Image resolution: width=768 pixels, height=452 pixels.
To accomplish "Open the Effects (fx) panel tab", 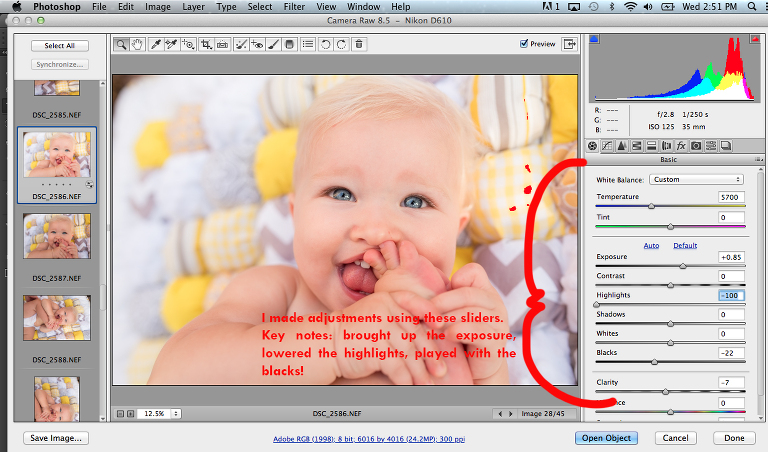I will pyautogui.click(x=681, y=145).
